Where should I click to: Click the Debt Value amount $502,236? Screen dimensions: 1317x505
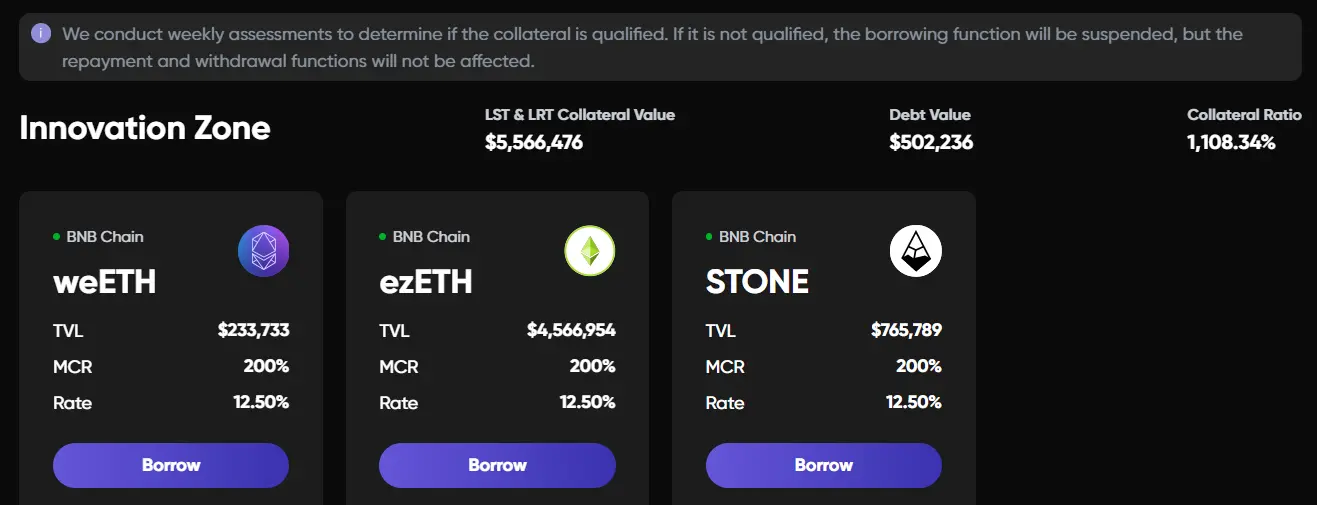[931, 143]
